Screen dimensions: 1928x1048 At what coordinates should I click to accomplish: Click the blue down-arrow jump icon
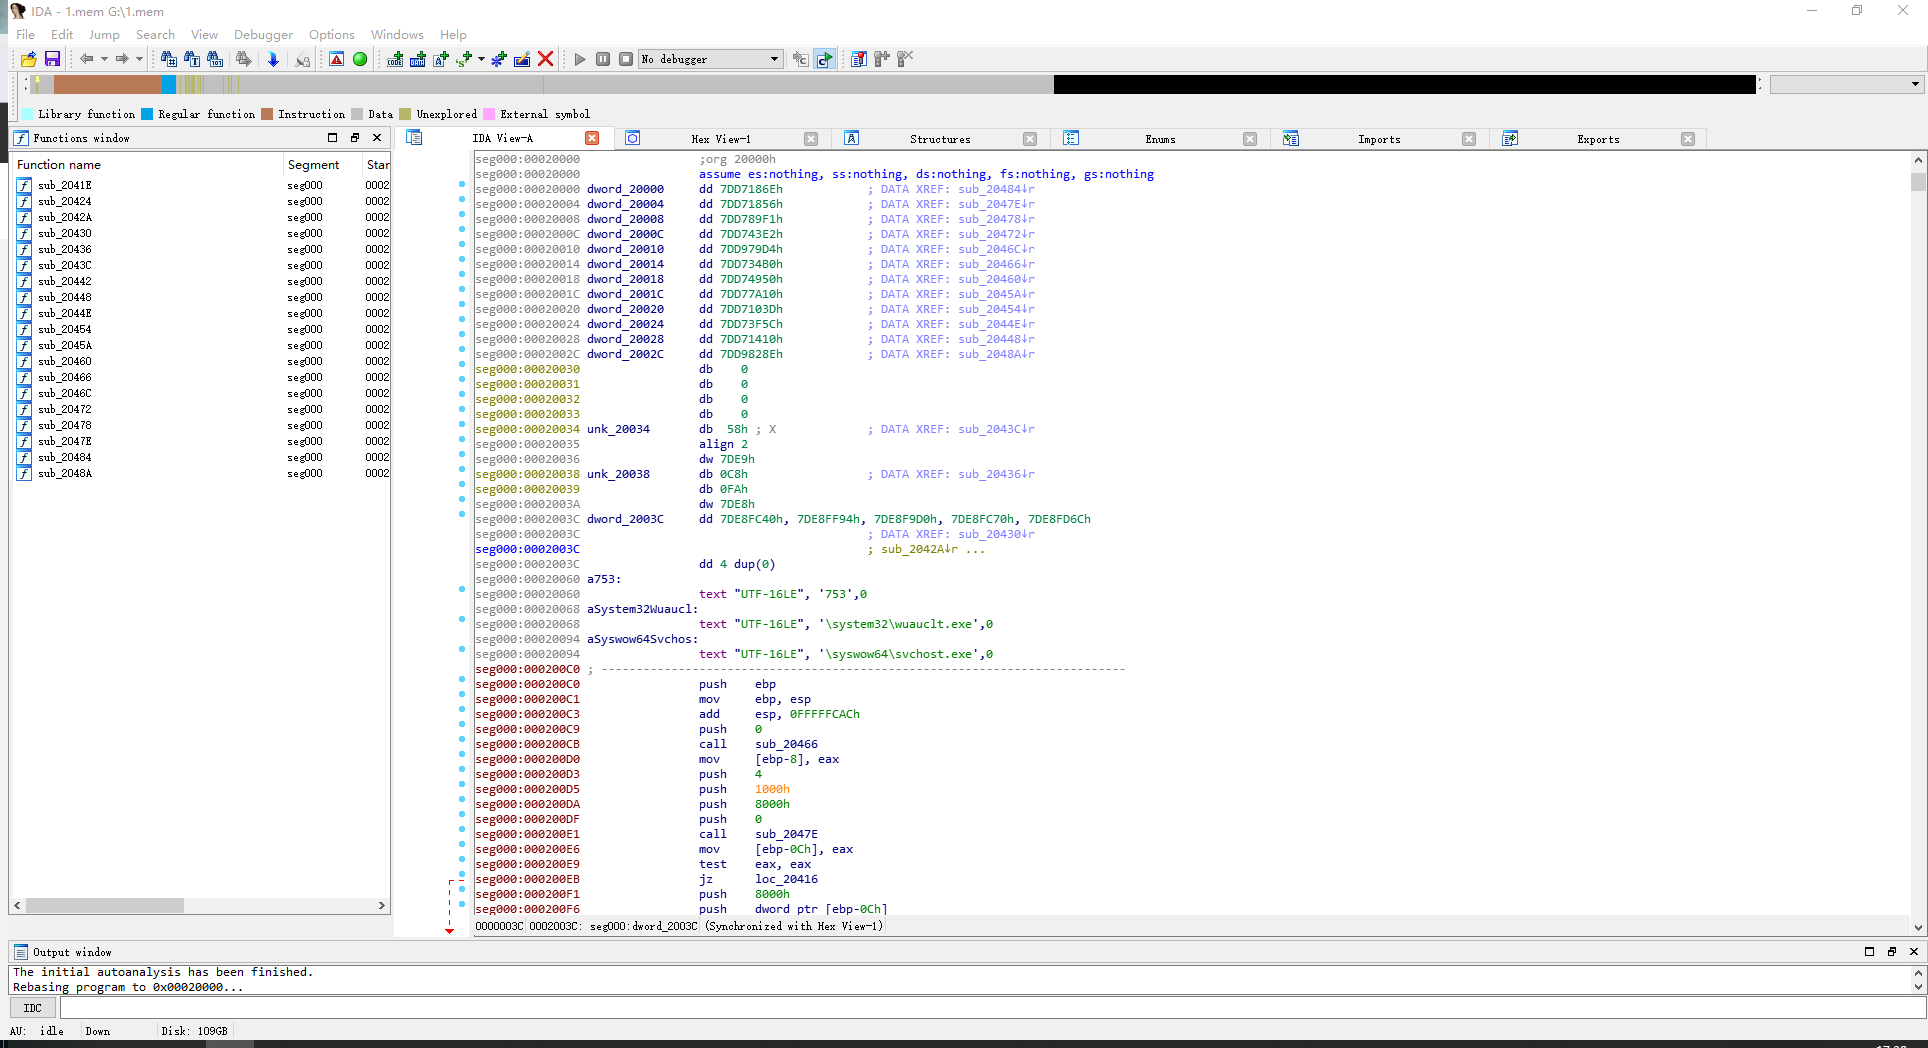(x=272, y=59)
